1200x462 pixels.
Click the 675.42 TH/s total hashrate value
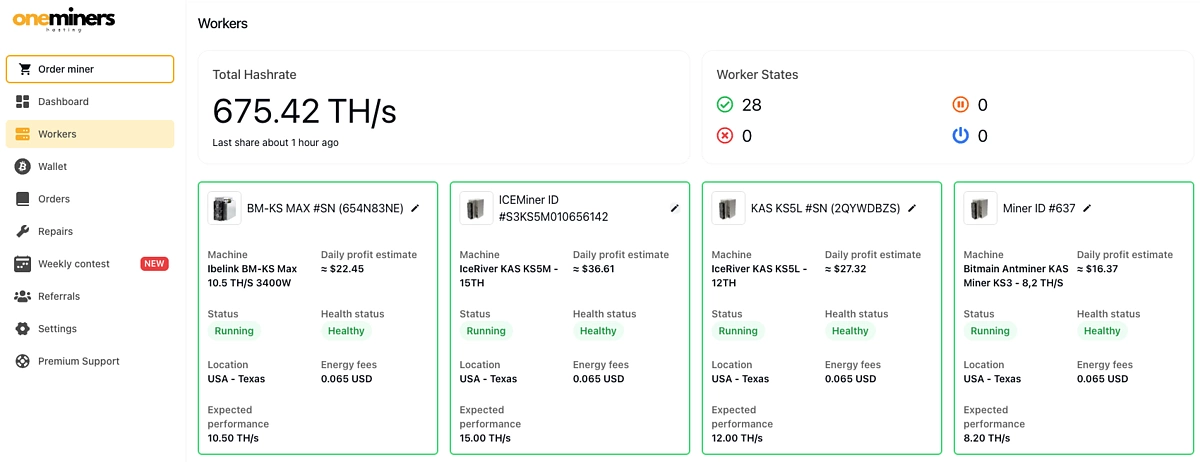[305, 111]
